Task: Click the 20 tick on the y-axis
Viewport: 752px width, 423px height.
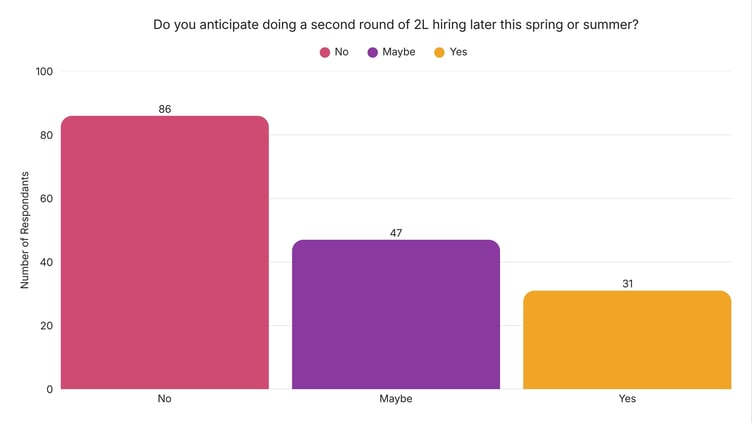Action: [47, 326]
